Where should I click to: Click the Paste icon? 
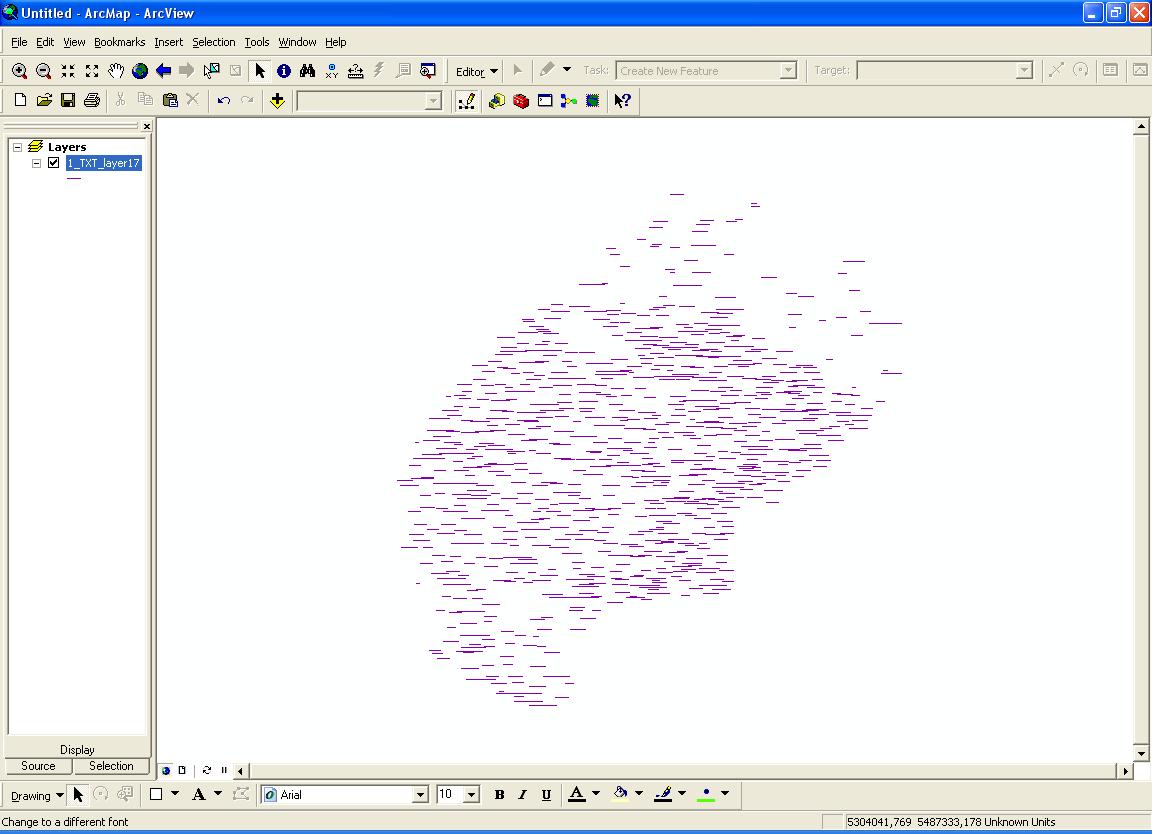click(x=170, y=100)
